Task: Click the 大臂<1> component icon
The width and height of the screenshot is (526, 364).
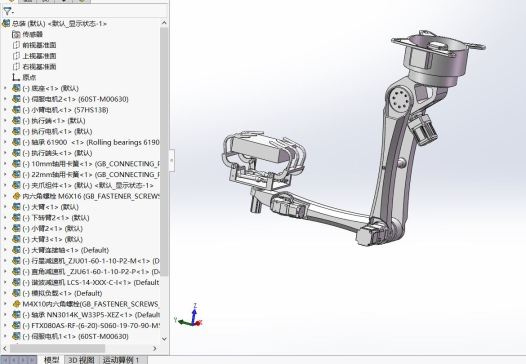Action: (16, 207)
